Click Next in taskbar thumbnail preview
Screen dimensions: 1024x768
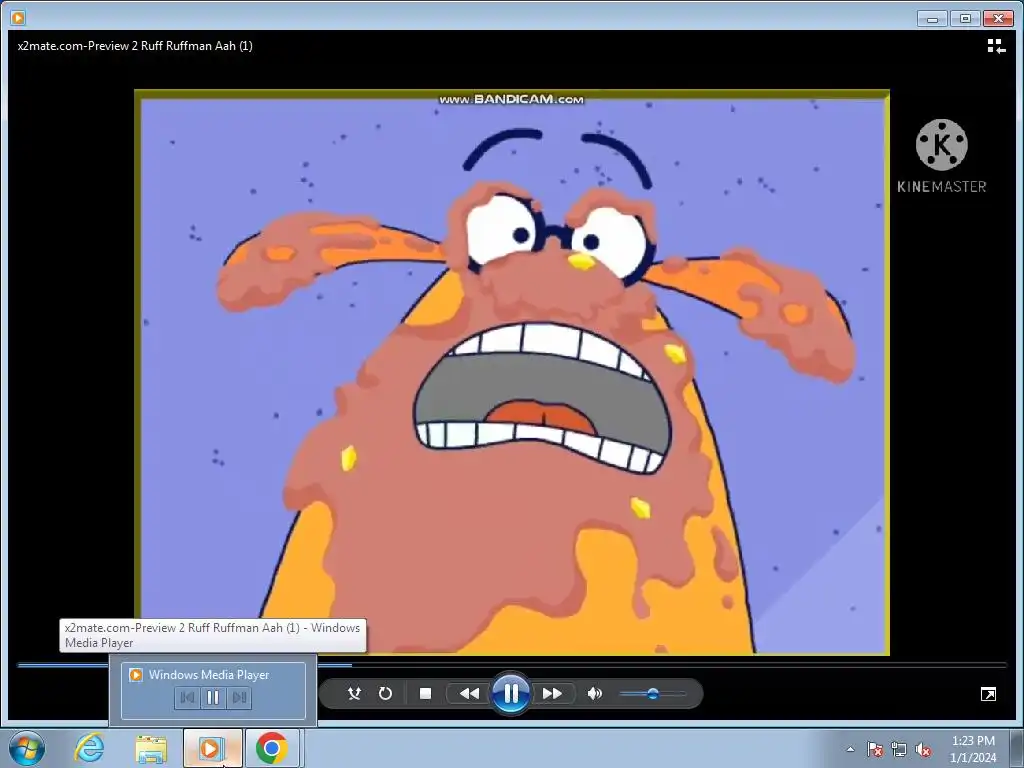click(x=239, y=697)
